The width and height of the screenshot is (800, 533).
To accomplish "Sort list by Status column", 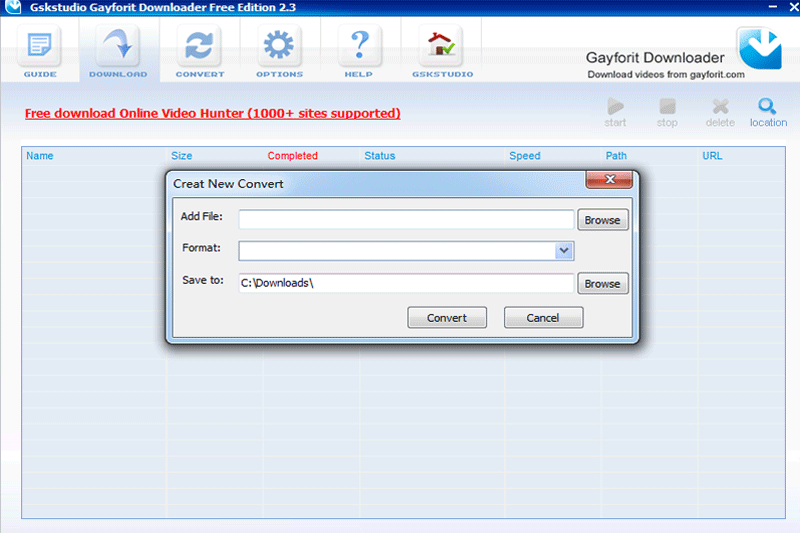I will tap(380, 156).
